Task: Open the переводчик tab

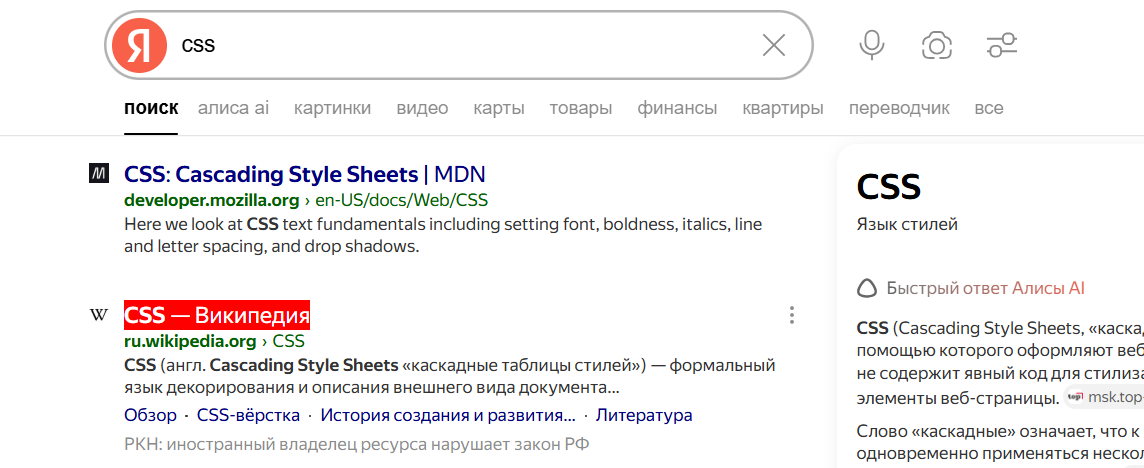Action: tap(899, 109)
